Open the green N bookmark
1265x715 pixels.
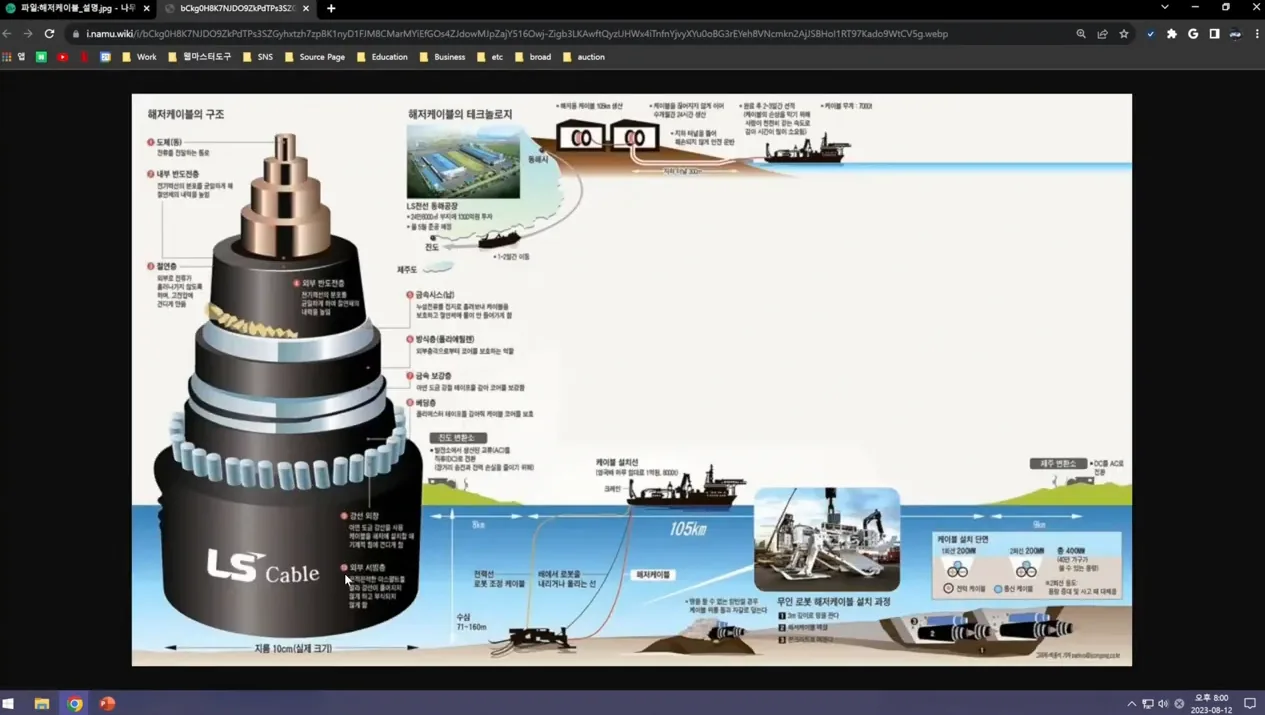[x=41, y=57]
